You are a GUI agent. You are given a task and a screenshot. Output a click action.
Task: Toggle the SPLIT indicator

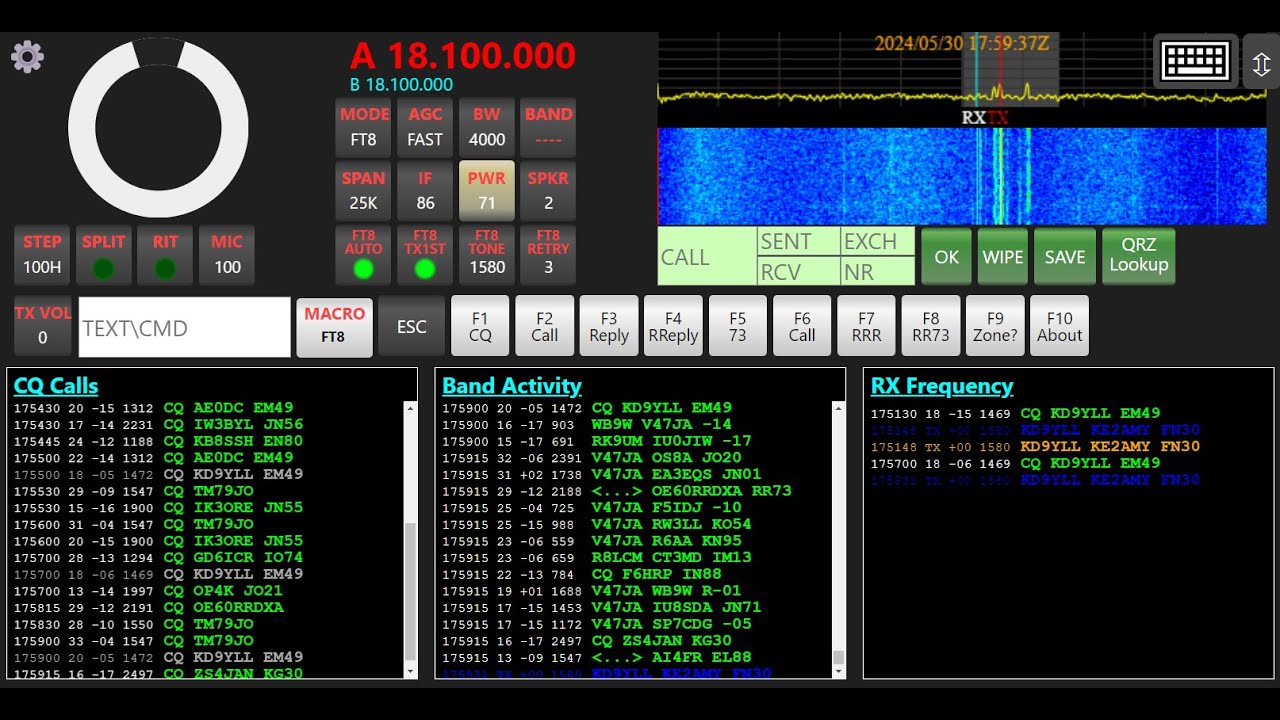[104, 256]
